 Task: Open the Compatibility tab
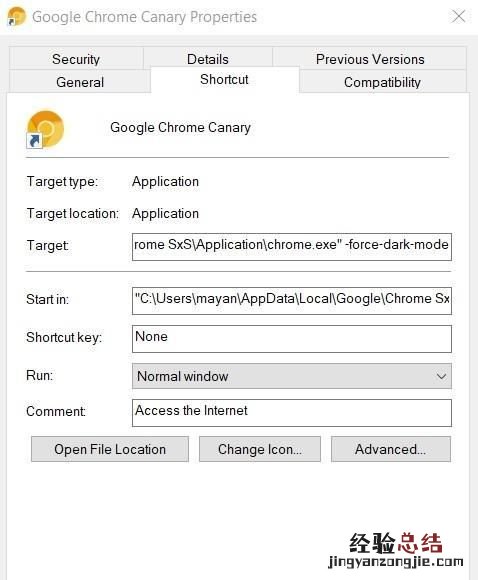coord(383,82)
